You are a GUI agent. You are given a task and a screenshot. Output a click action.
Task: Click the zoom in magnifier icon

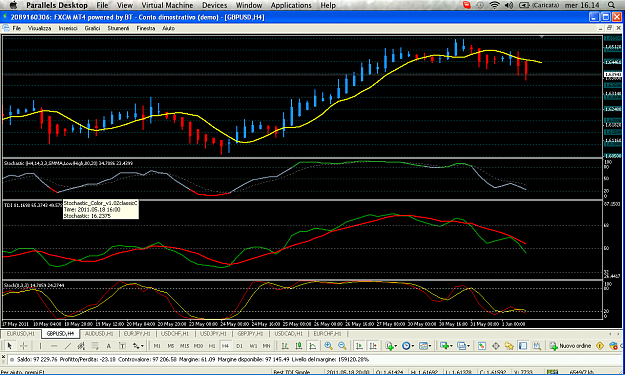click(328, 346)
